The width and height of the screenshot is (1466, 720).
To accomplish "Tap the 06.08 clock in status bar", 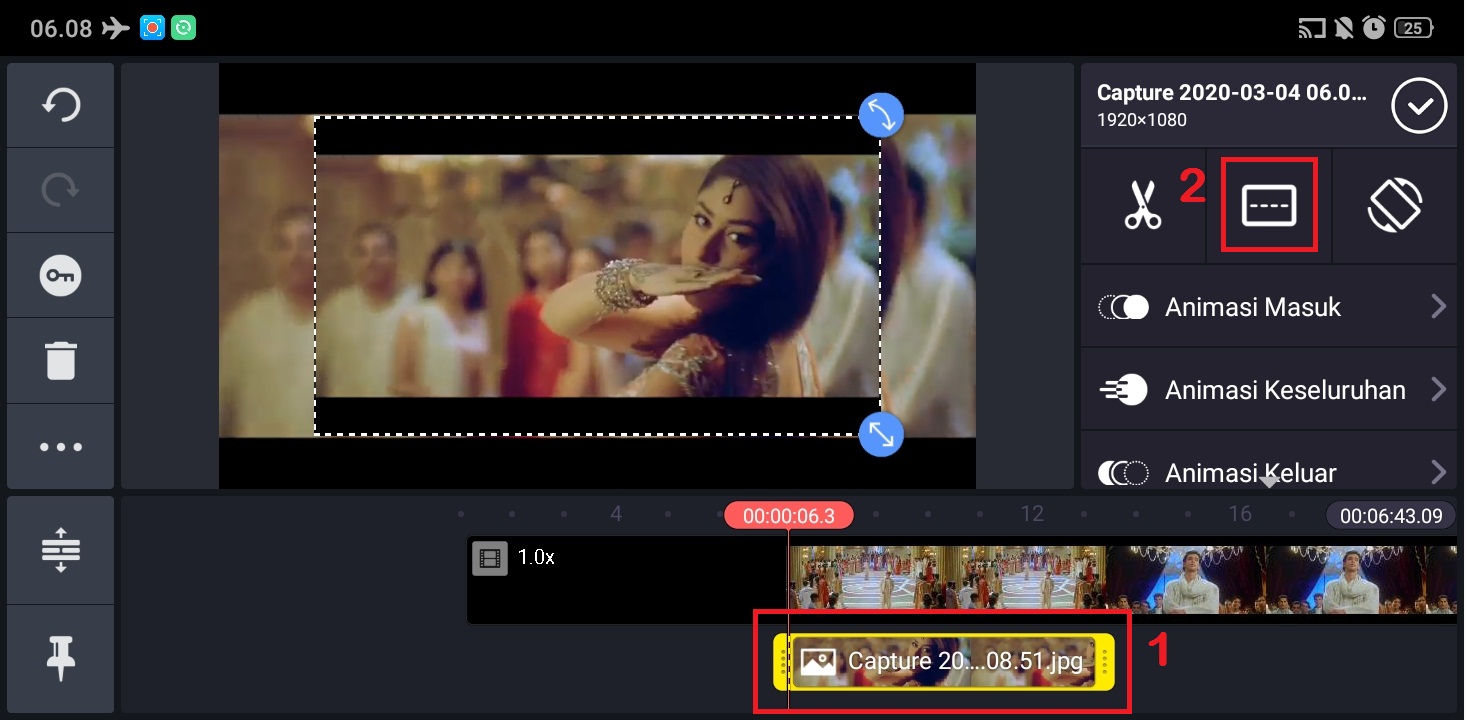I will coord(61,28).
